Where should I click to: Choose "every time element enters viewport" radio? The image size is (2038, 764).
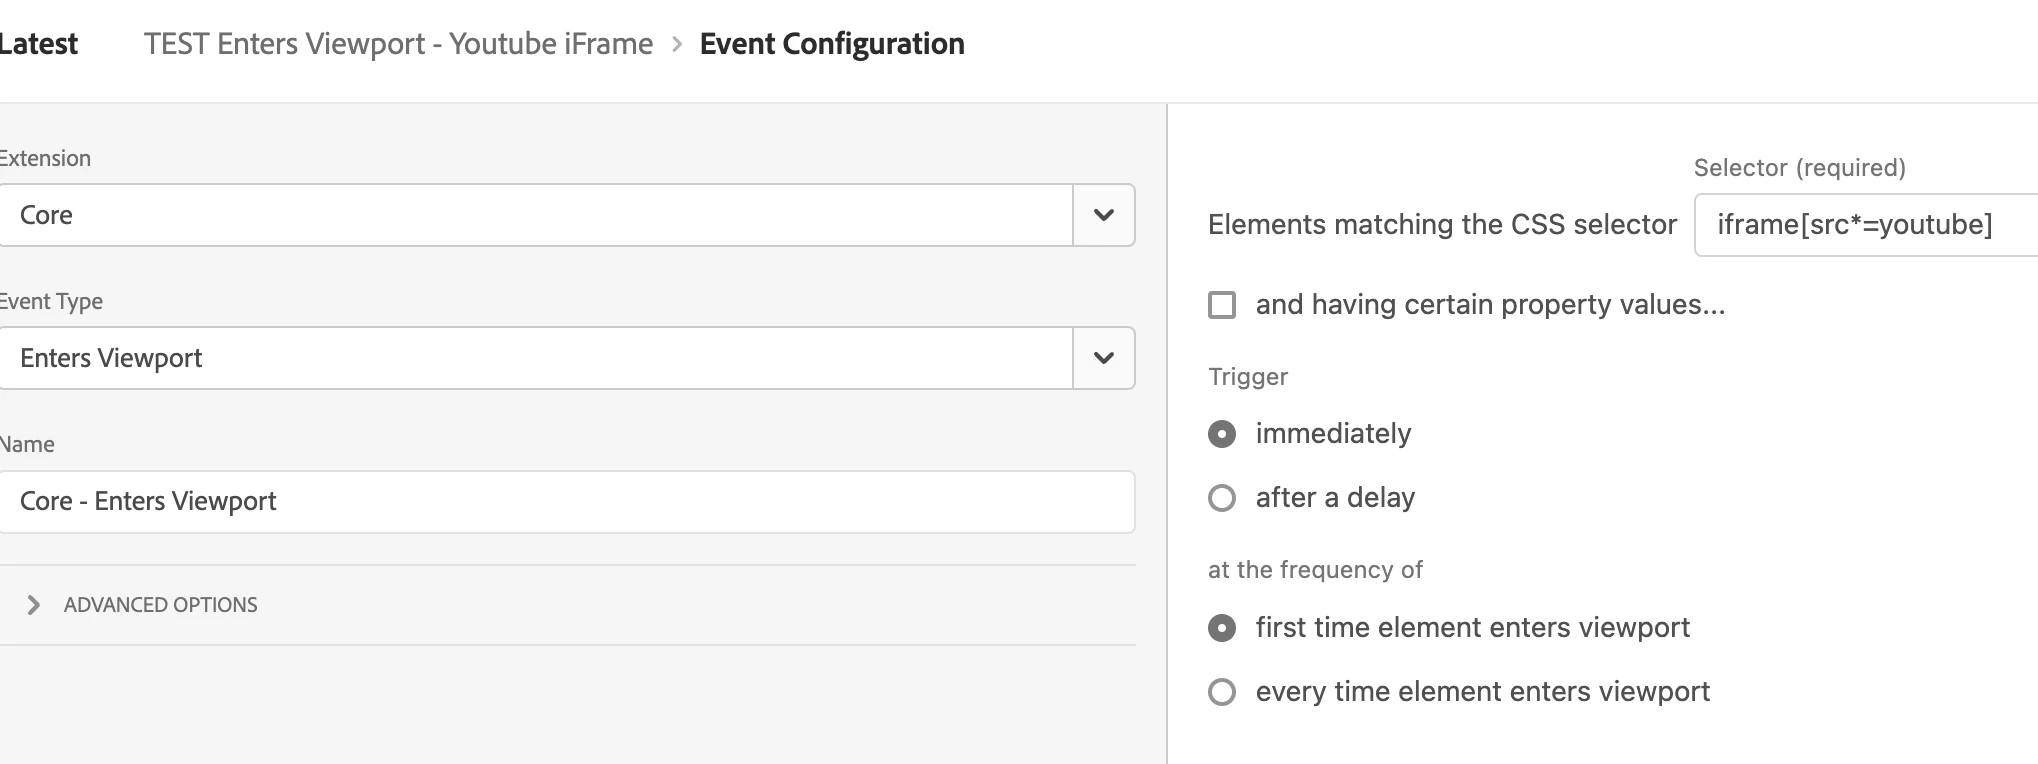pyautogui.click(x=1222, y=692)
